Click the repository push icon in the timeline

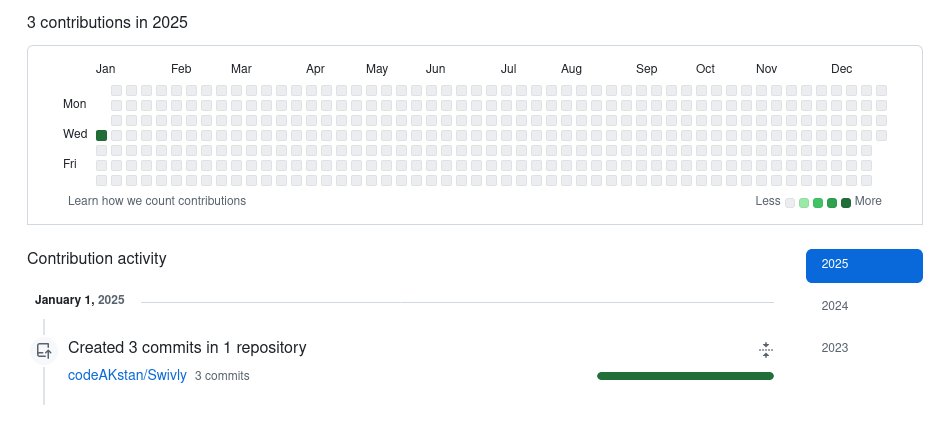(43, 350)
